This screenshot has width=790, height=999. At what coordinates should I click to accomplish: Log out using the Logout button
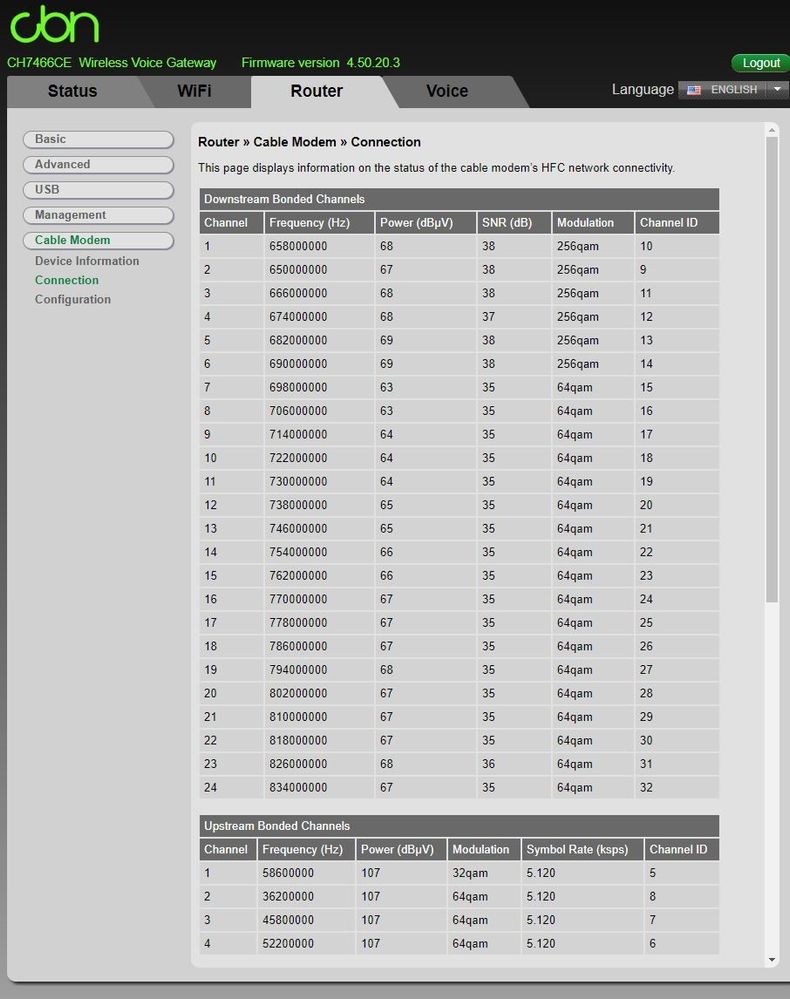click(761, 62)
